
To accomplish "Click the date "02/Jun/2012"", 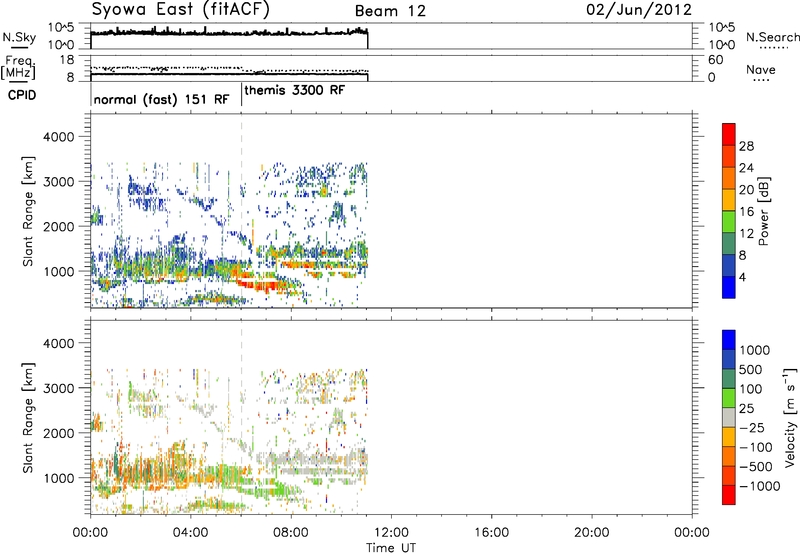I will (639, 10).
